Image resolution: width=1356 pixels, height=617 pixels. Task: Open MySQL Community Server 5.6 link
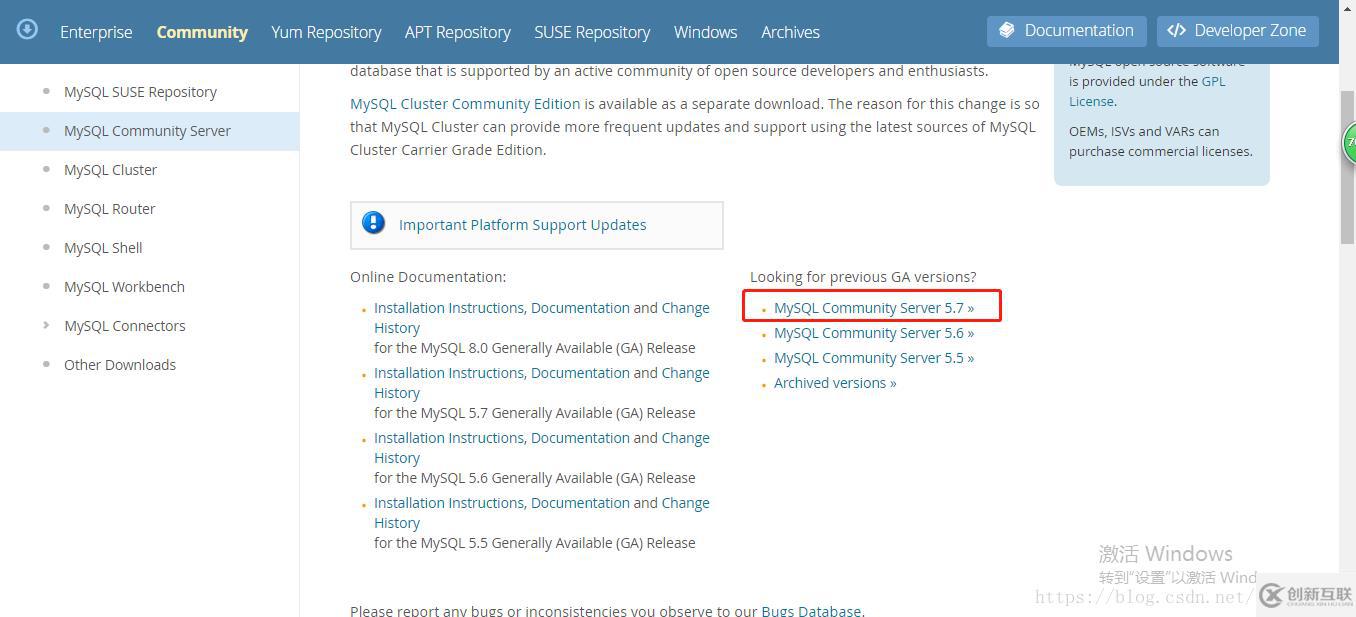click(x=874, y=333)
